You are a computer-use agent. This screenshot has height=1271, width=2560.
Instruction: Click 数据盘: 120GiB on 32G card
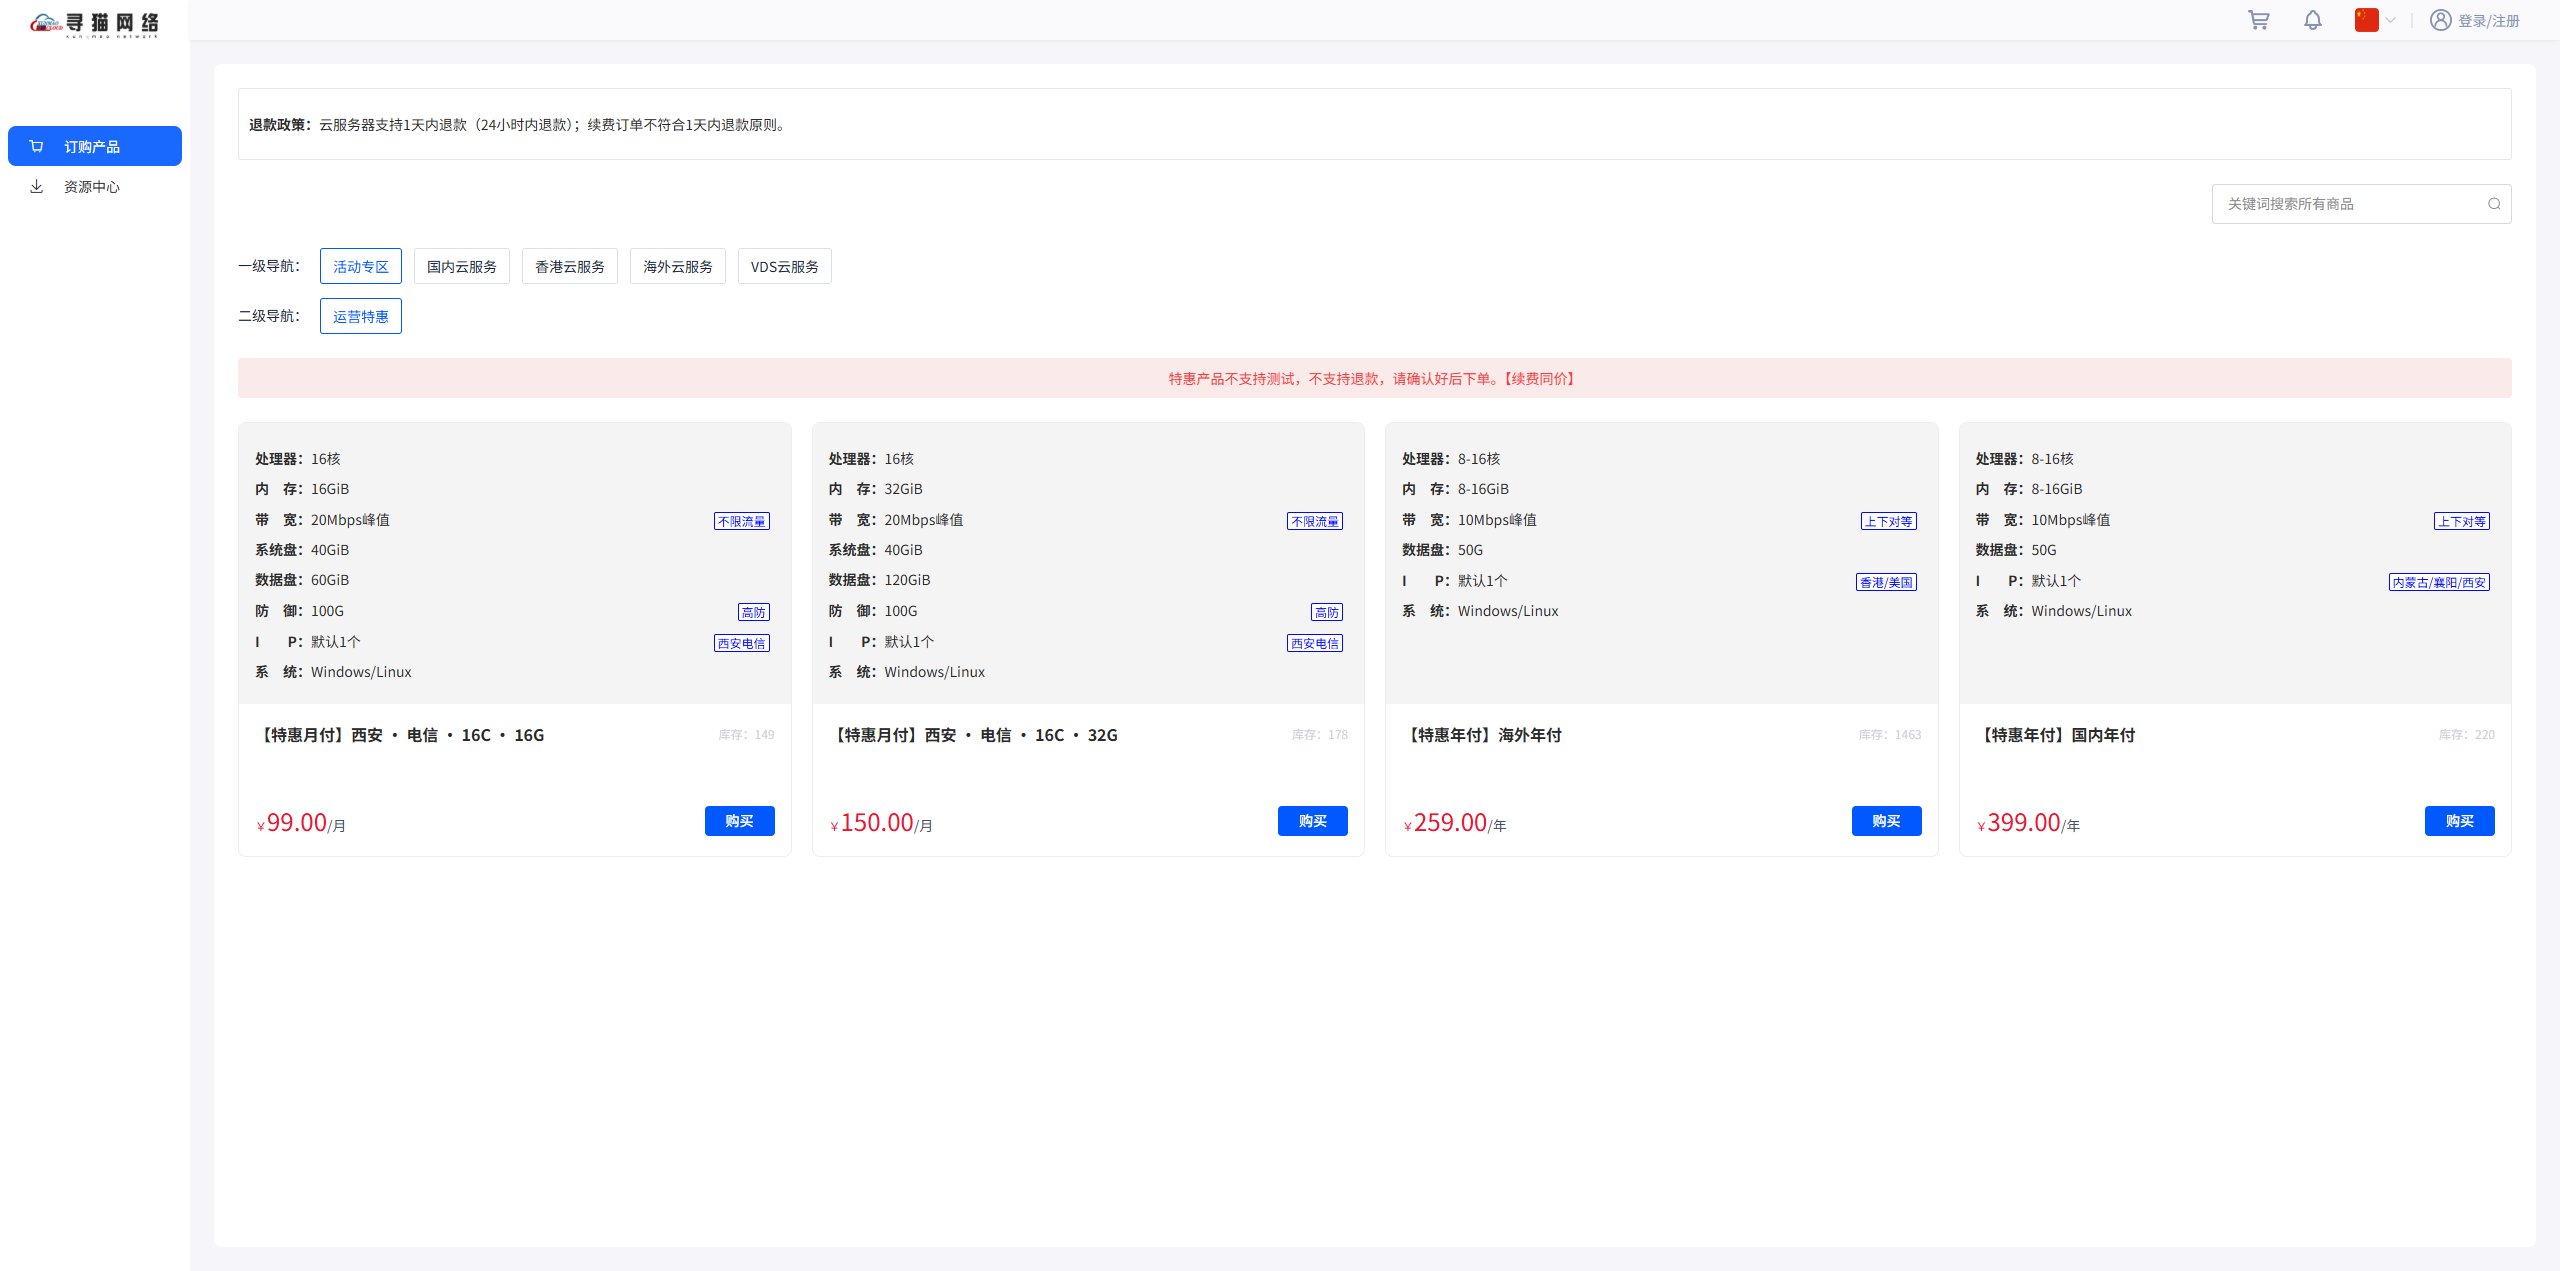pyautogui.click(x=880, y=580)
